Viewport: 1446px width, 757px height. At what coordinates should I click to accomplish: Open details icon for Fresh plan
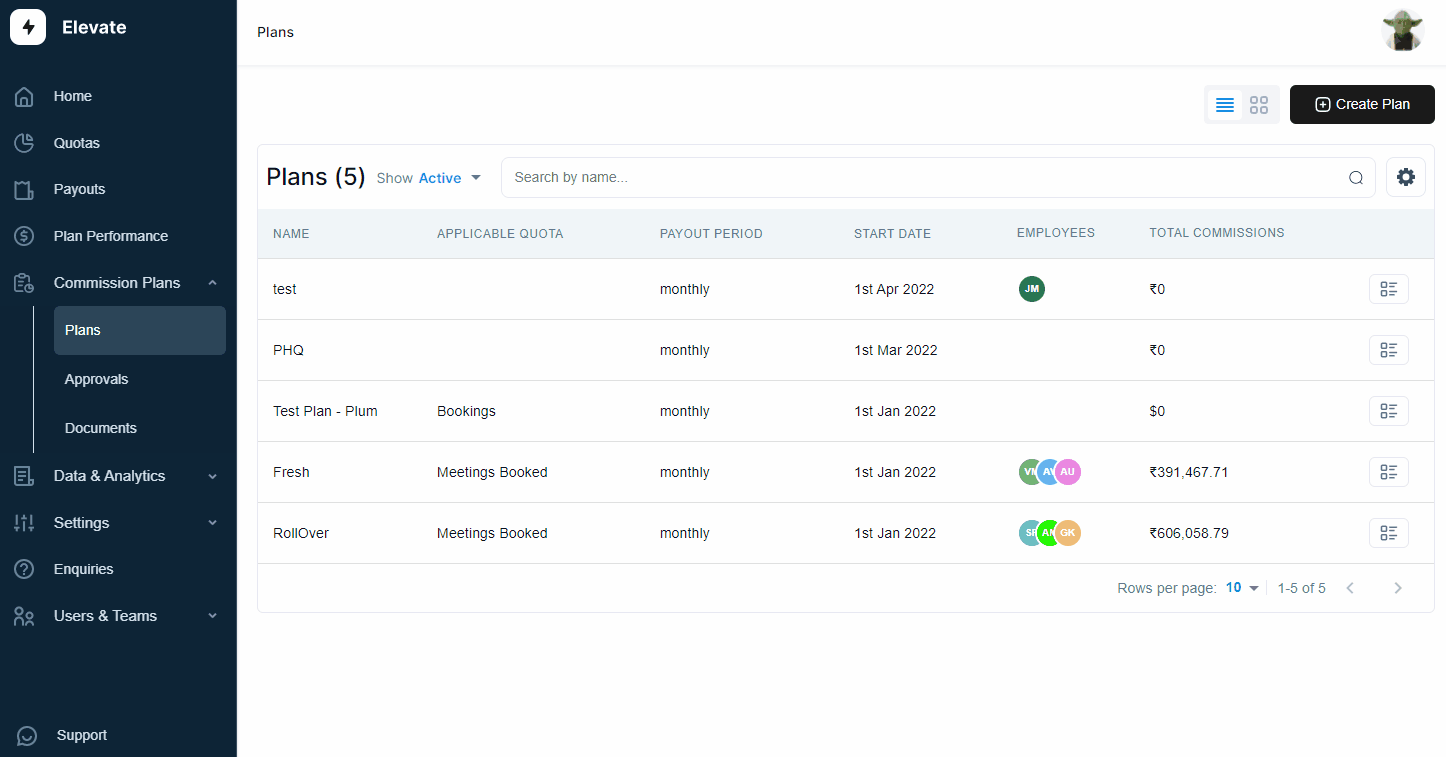pos(1389,472)
